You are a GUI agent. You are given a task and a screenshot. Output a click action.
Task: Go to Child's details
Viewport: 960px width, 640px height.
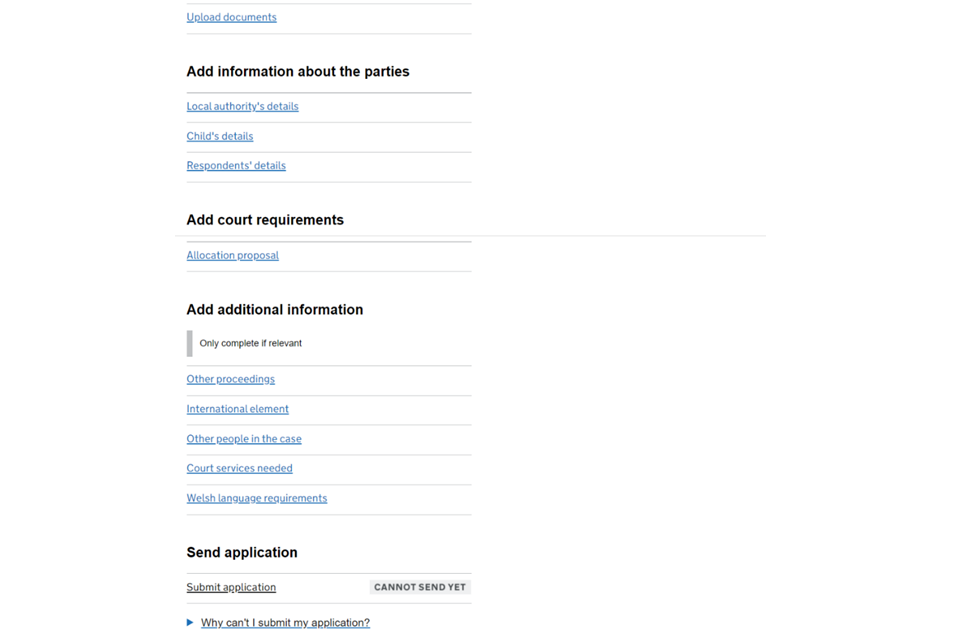[220, 136]
